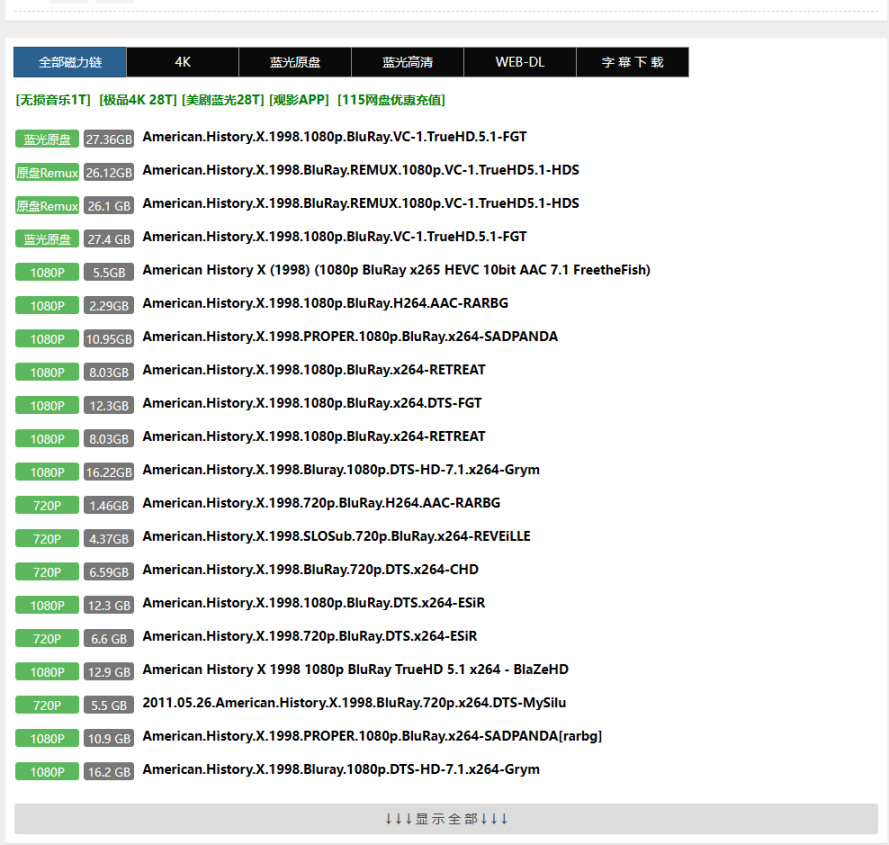
Task: Open the 16.22GB DTS-HD-7.1.x264-Grym link
Action: (341, 470)
